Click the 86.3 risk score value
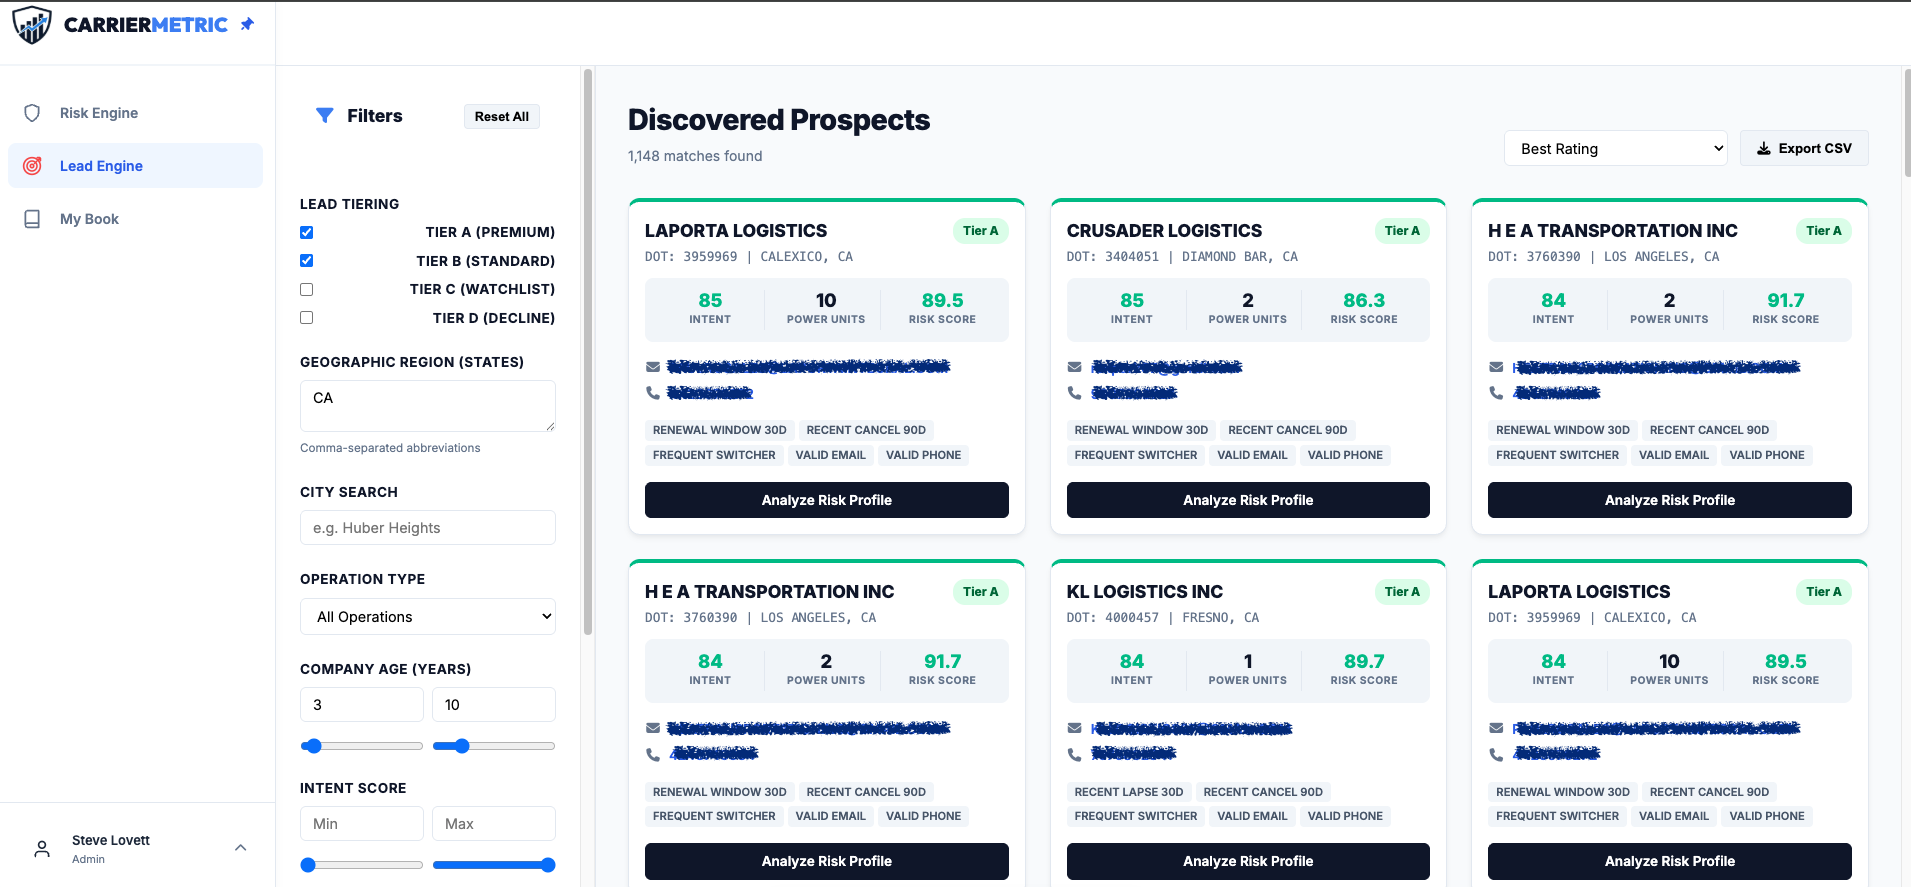The image size is (1911, 887). click(x=1364, y=300)
